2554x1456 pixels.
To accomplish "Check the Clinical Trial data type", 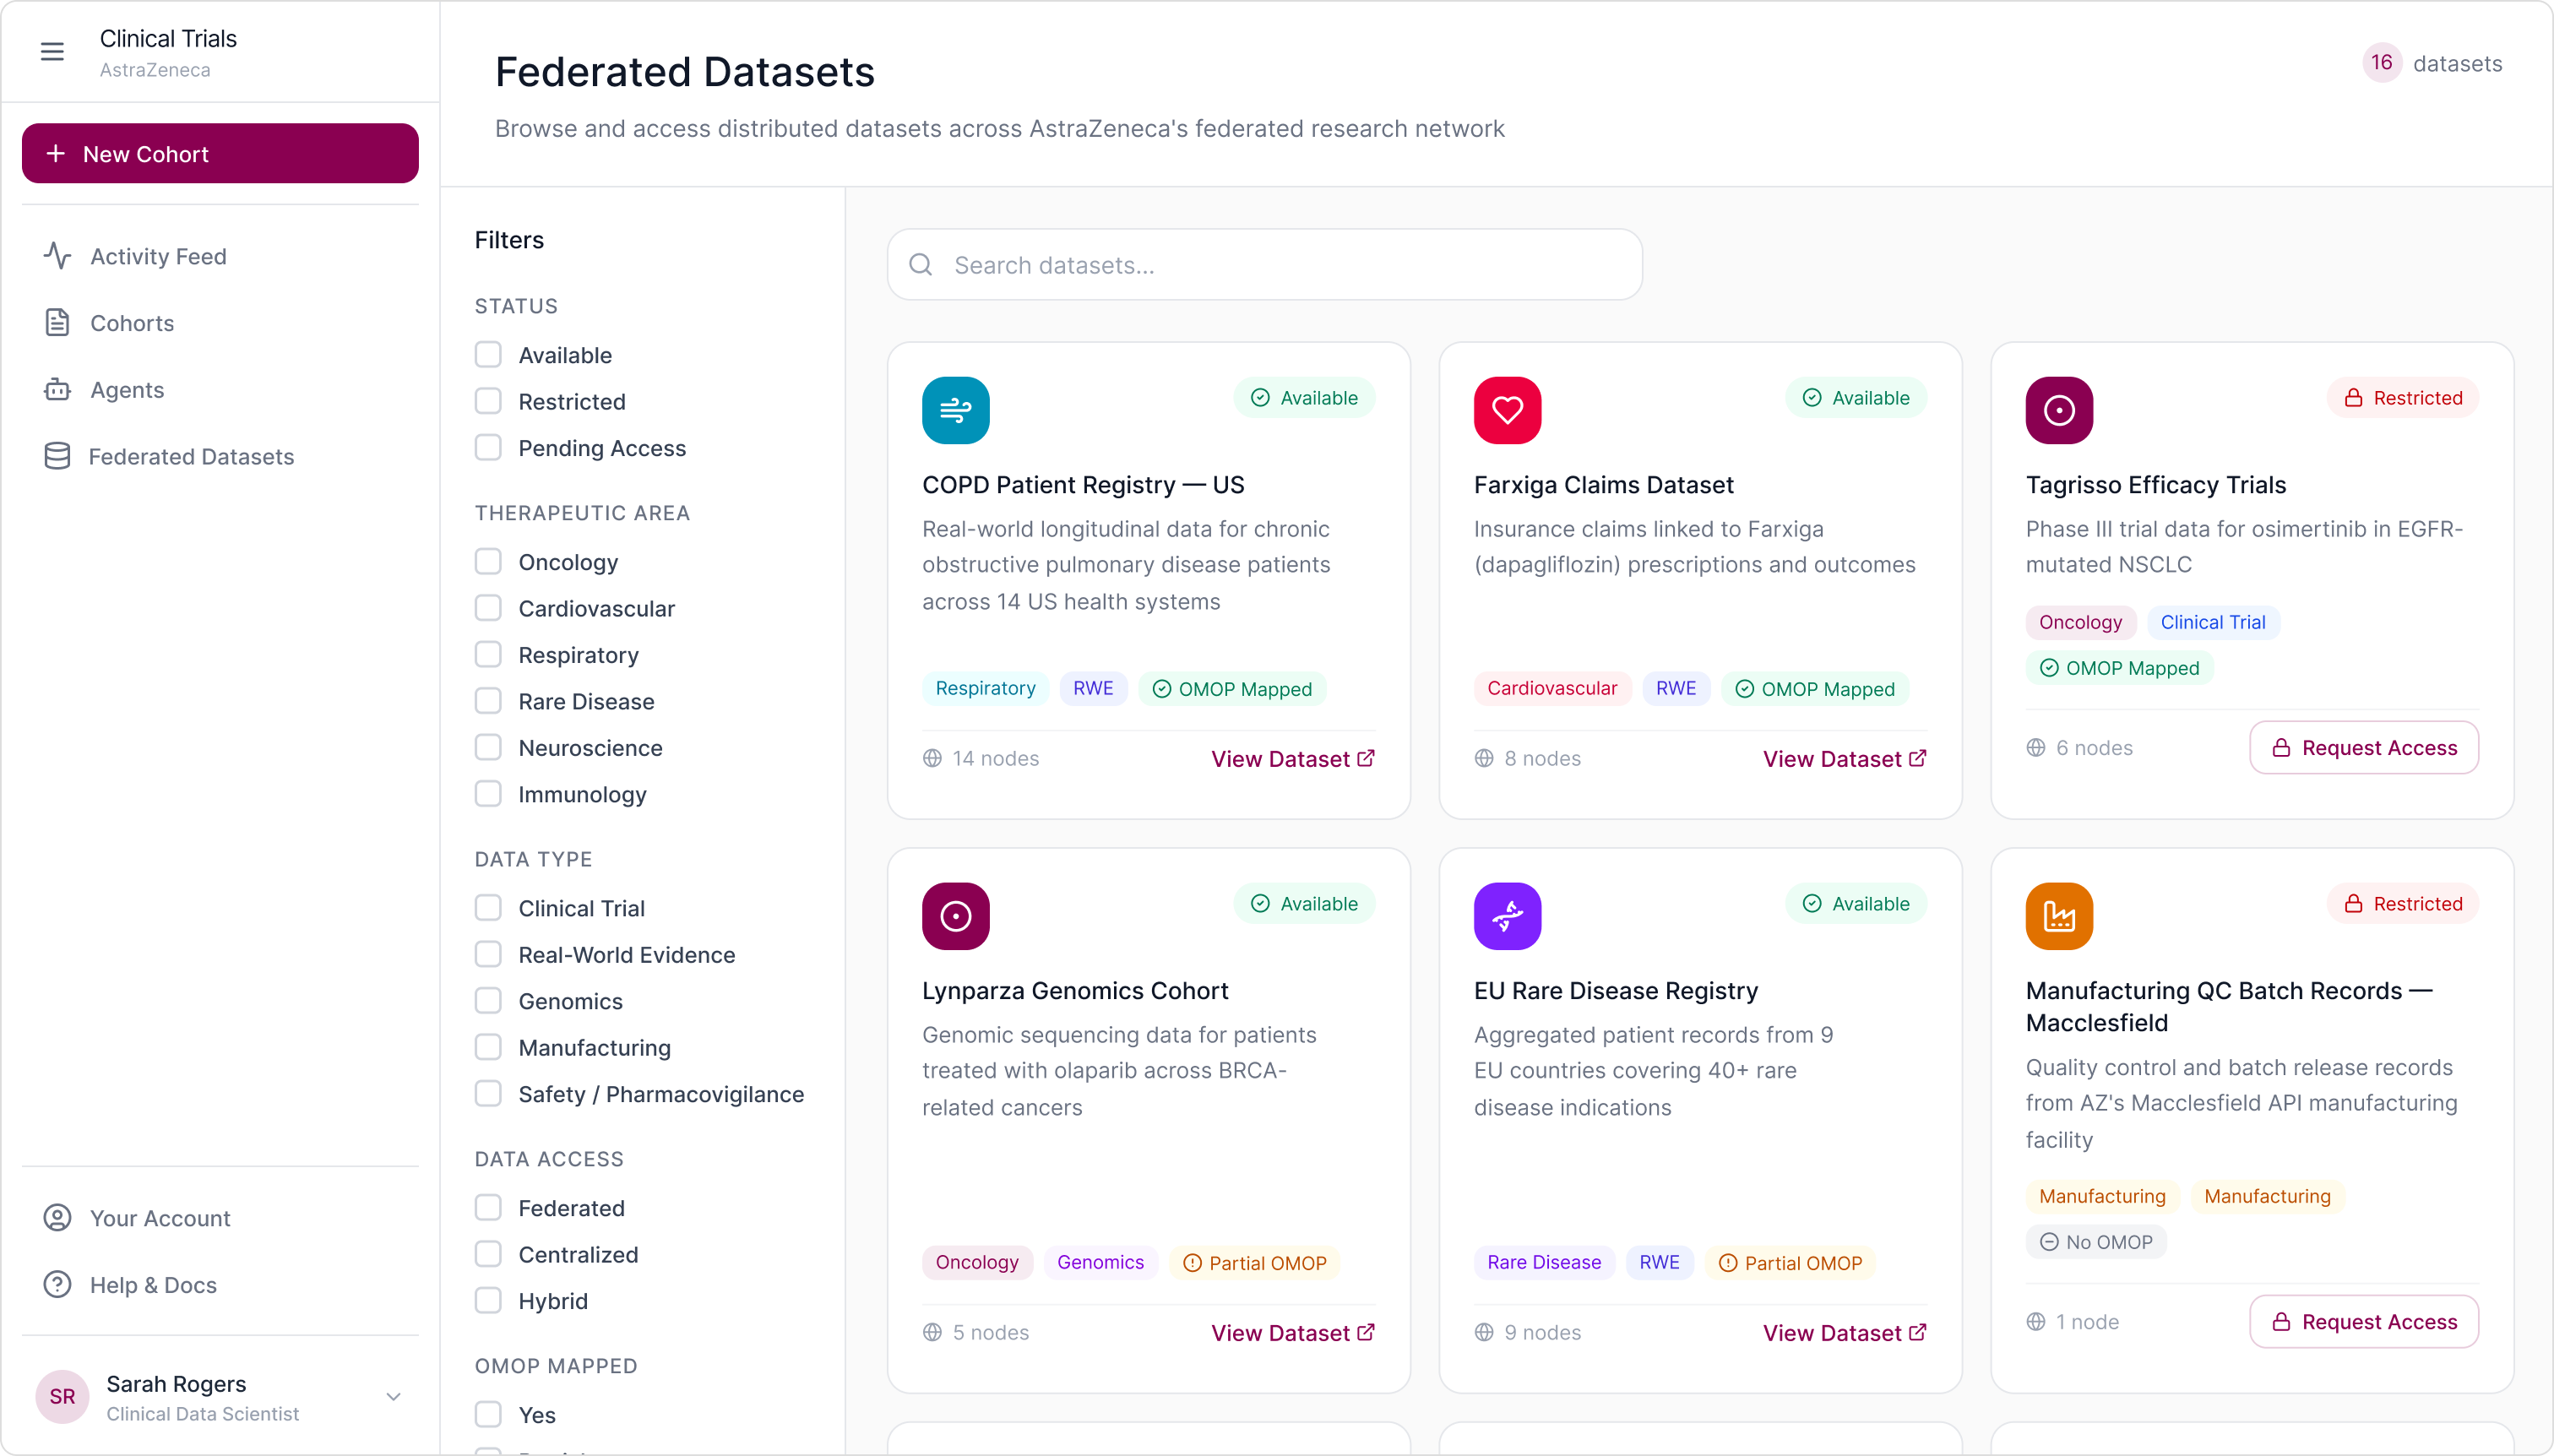I will pyautogui.click(x=488, y=908).
